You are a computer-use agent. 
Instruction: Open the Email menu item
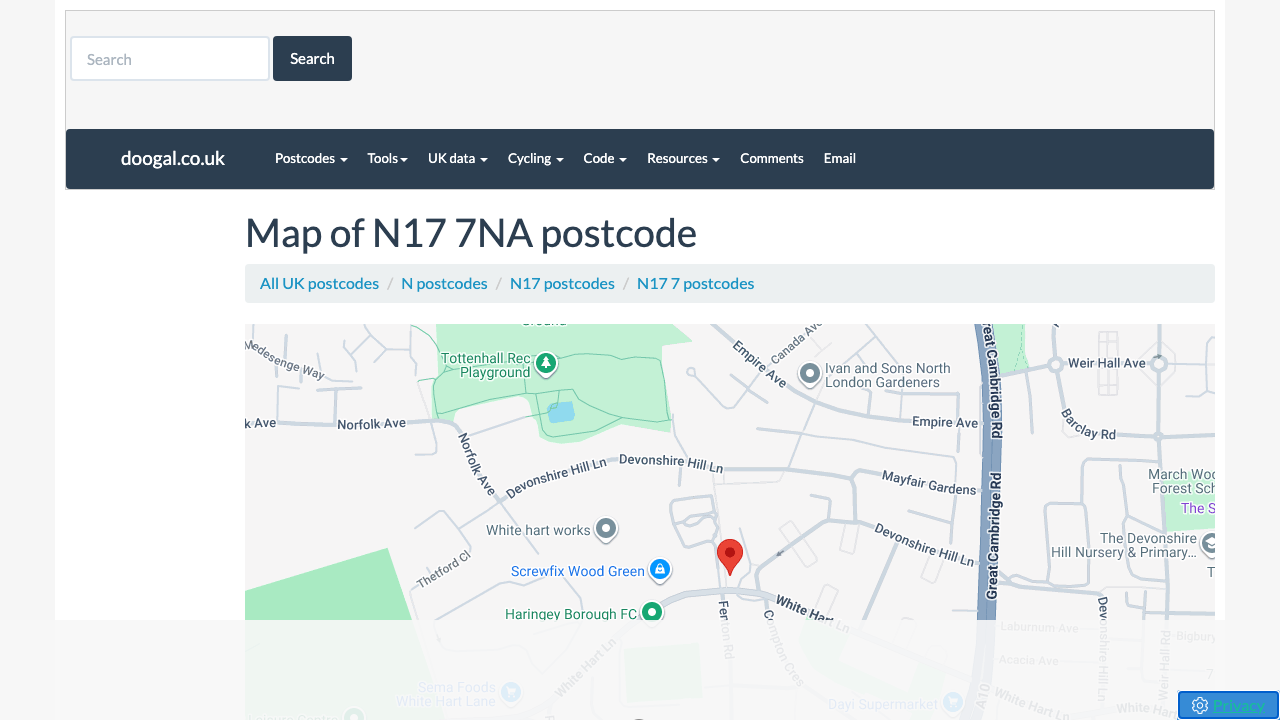839,158
